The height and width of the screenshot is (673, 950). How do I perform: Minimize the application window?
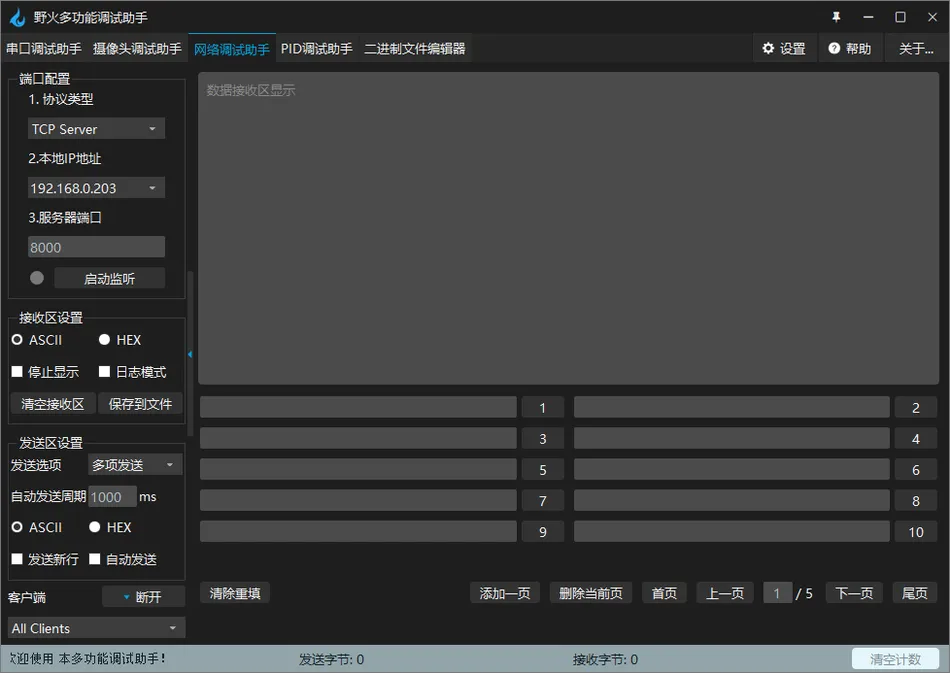[868, 17]
